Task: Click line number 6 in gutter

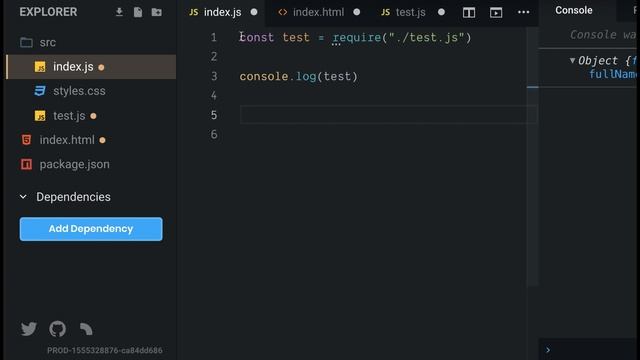Action: coord(214,134)
